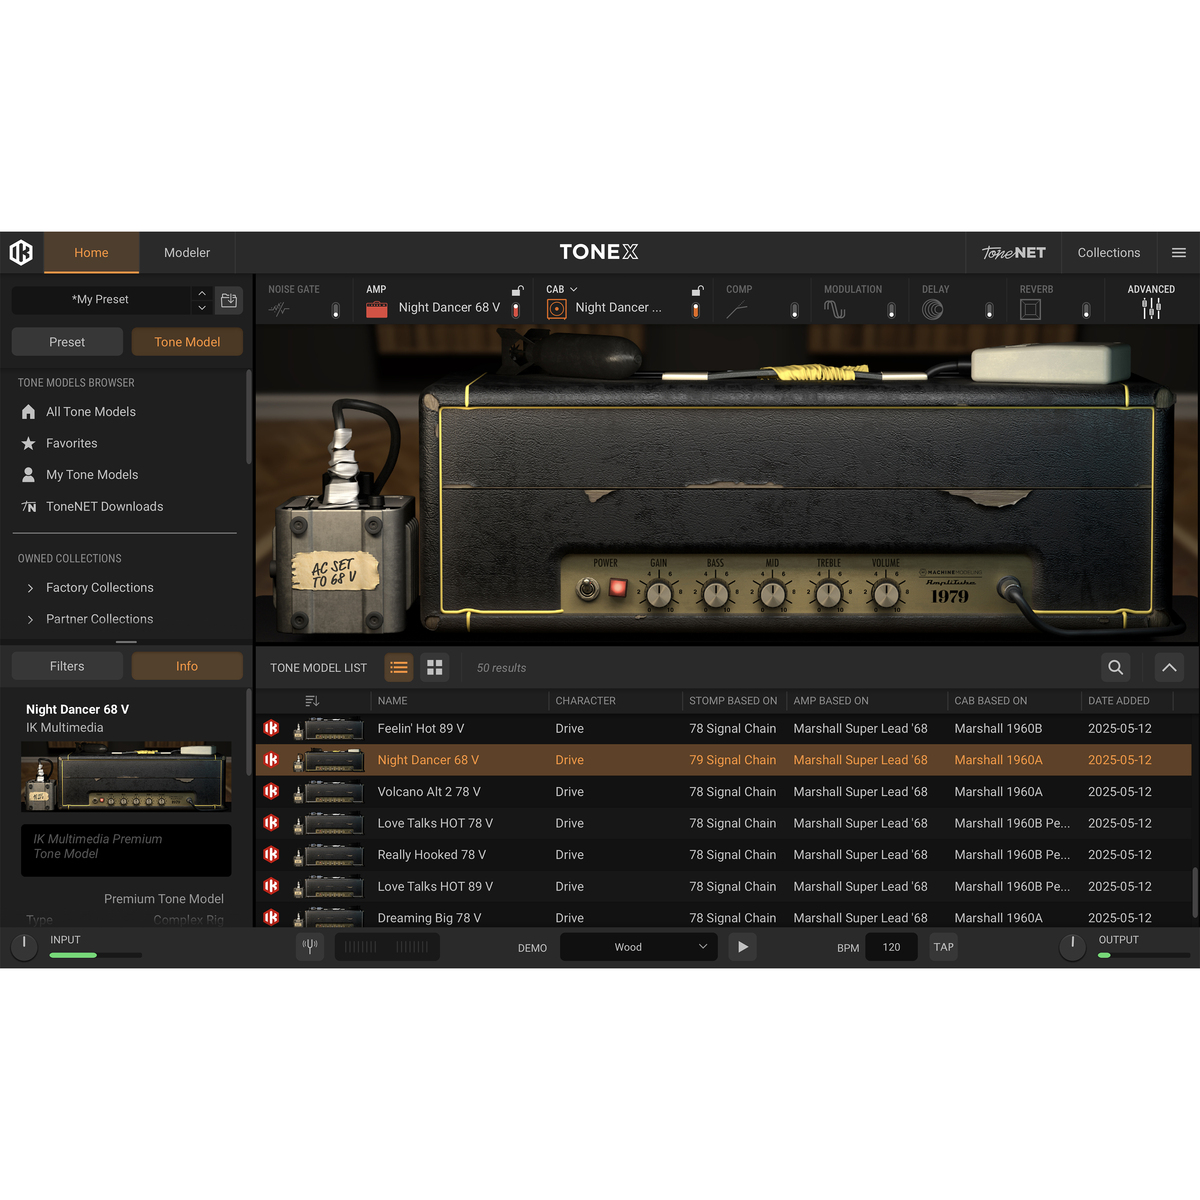
Task: Click the All Tone Models home icon
Action: [28, 412]
